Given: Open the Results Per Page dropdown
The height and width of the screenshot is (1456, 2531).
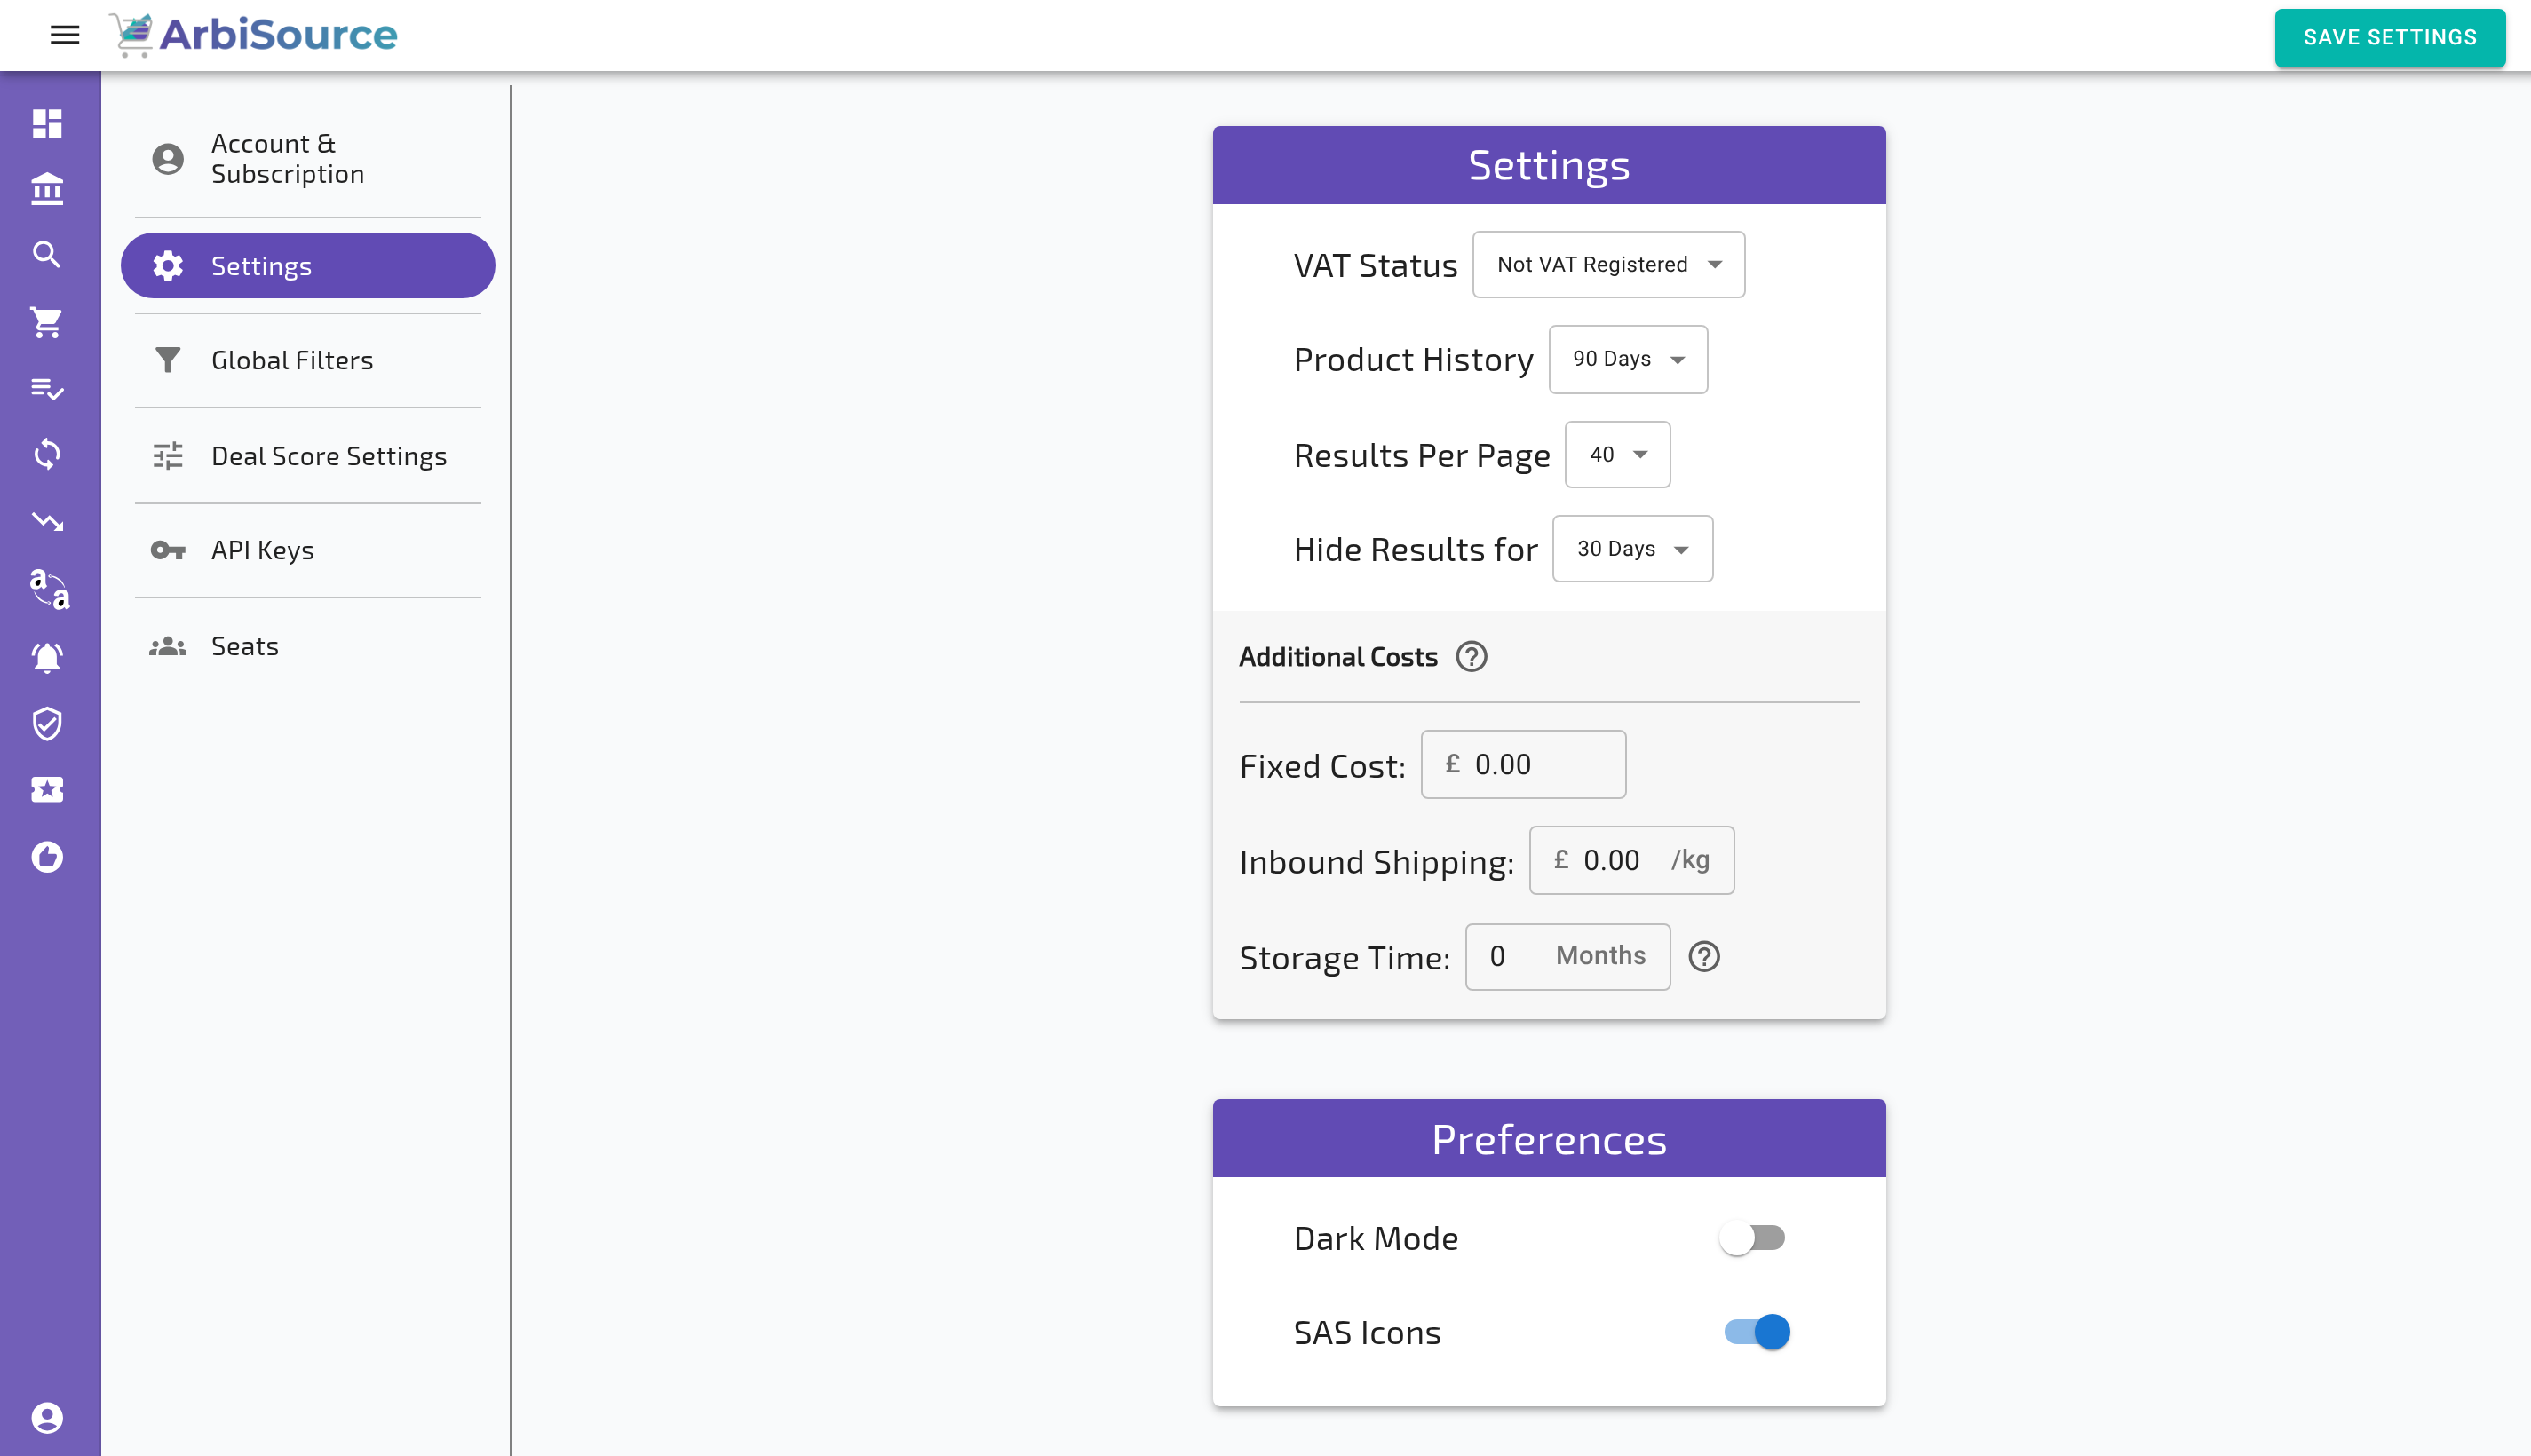Looking at the screenshot, I should 1617,455.
